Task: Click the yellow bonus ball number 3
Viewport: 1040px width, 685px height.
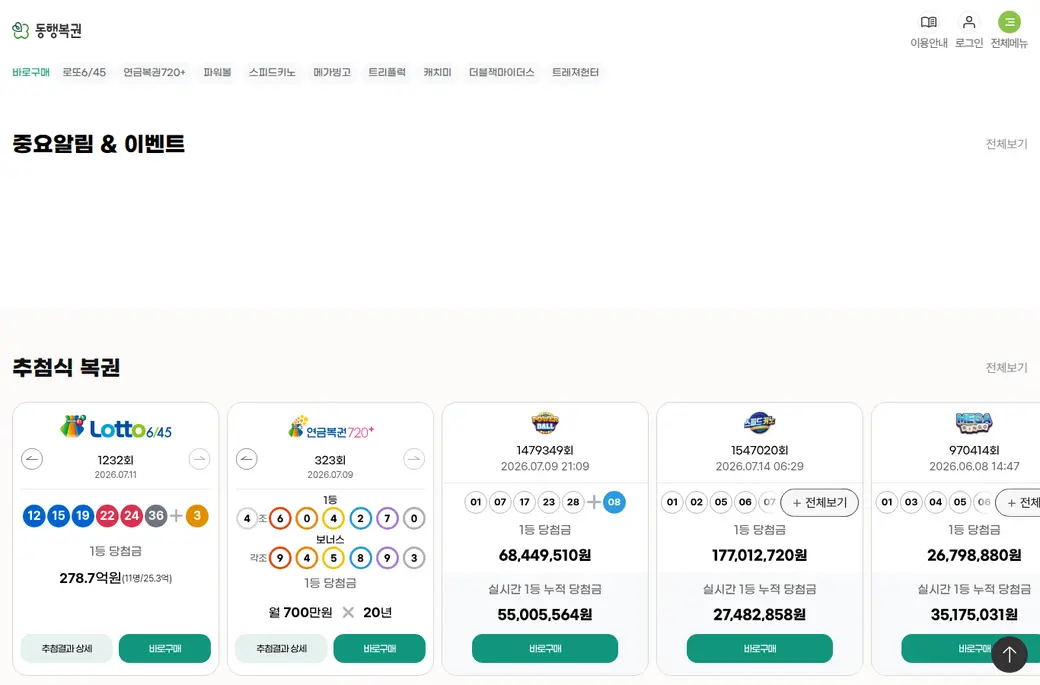Action: pos(197,516)
